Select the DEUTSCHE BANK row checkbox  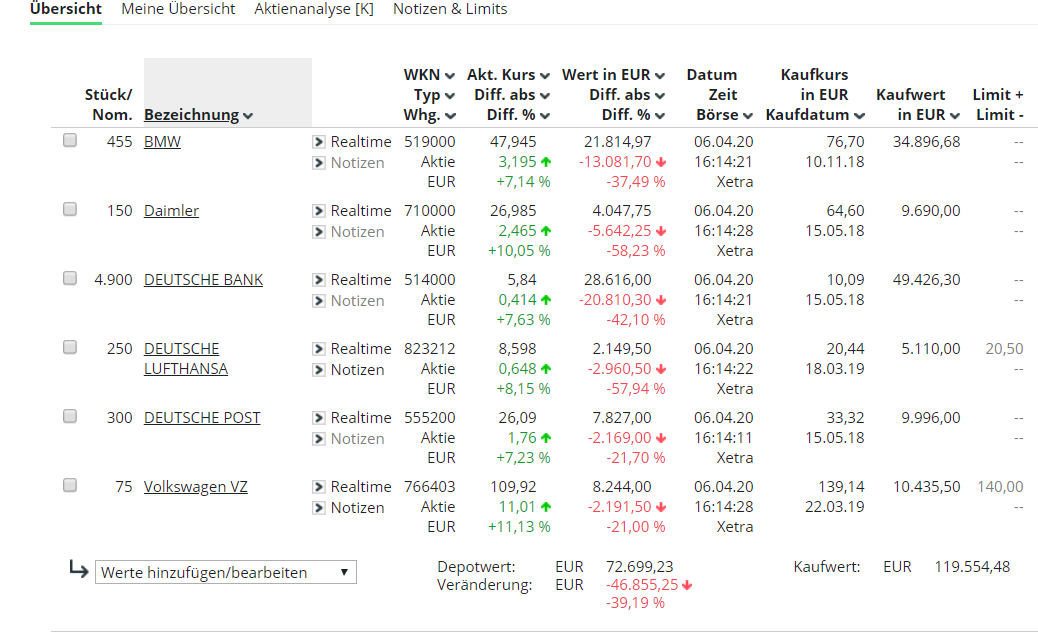pyautogui.click(x=70, y=278)
